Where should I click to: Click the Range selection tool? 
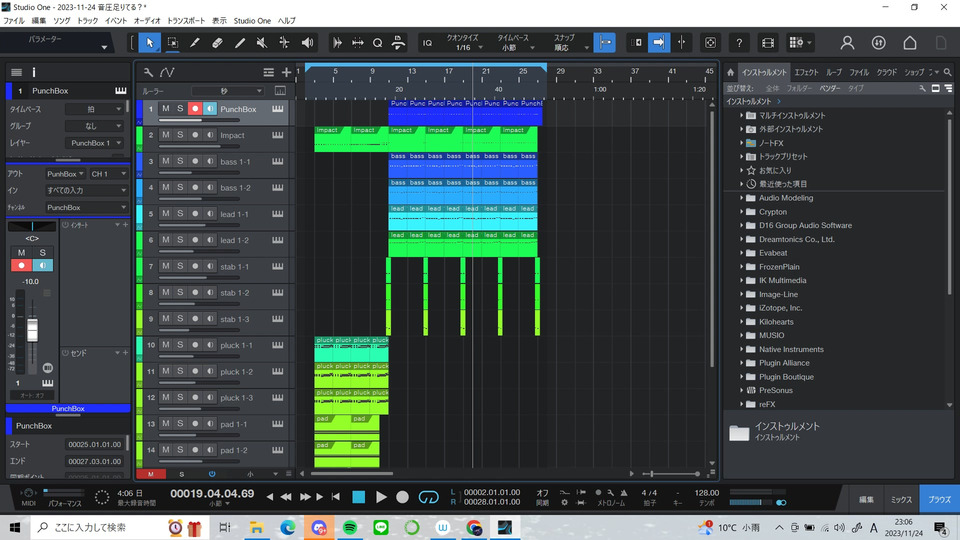tap(172, 43)
